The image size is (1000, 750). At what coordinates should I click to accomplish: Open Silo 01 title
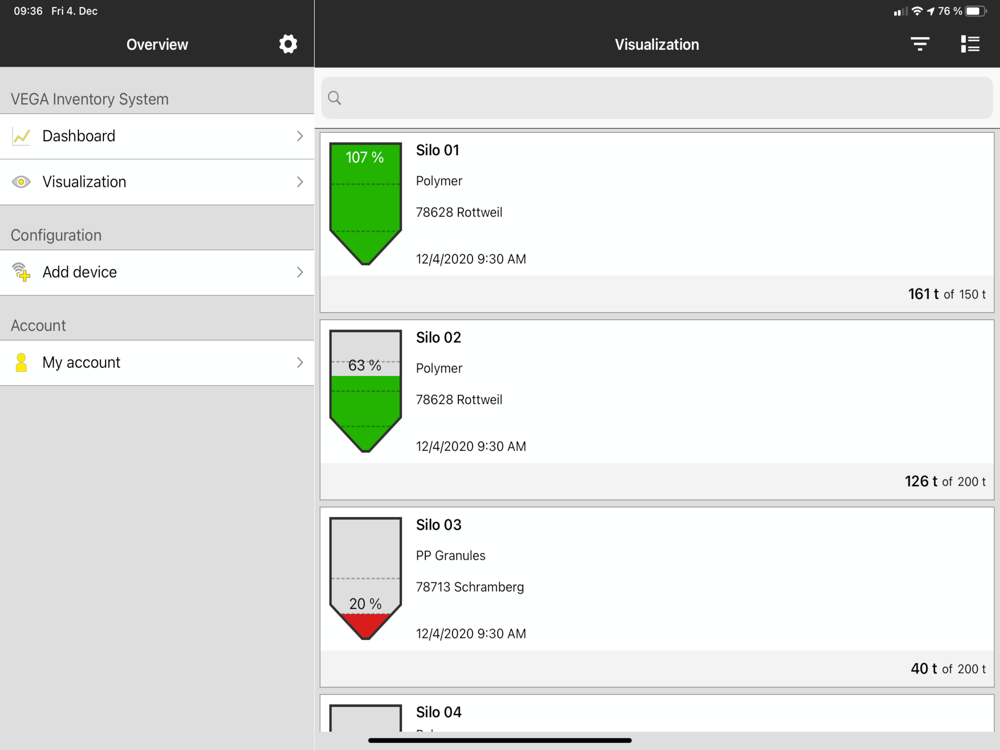(x=438, y=151)
